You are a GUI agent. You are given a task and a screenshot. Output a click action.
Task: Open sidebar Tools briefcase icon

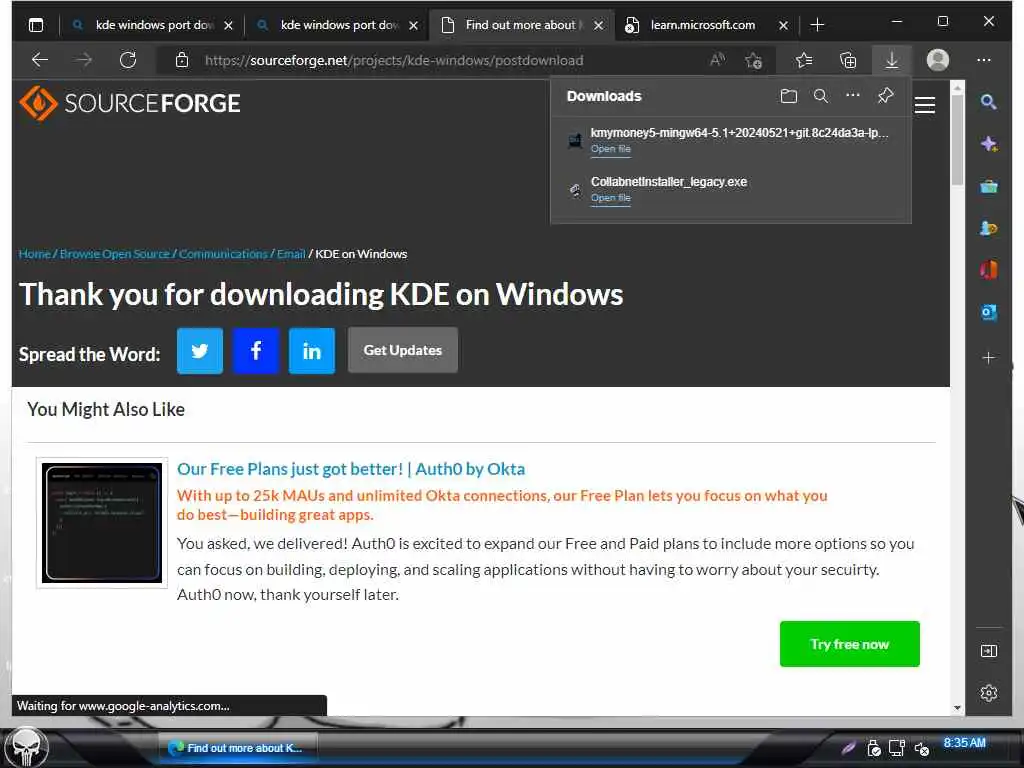point(989,187)
